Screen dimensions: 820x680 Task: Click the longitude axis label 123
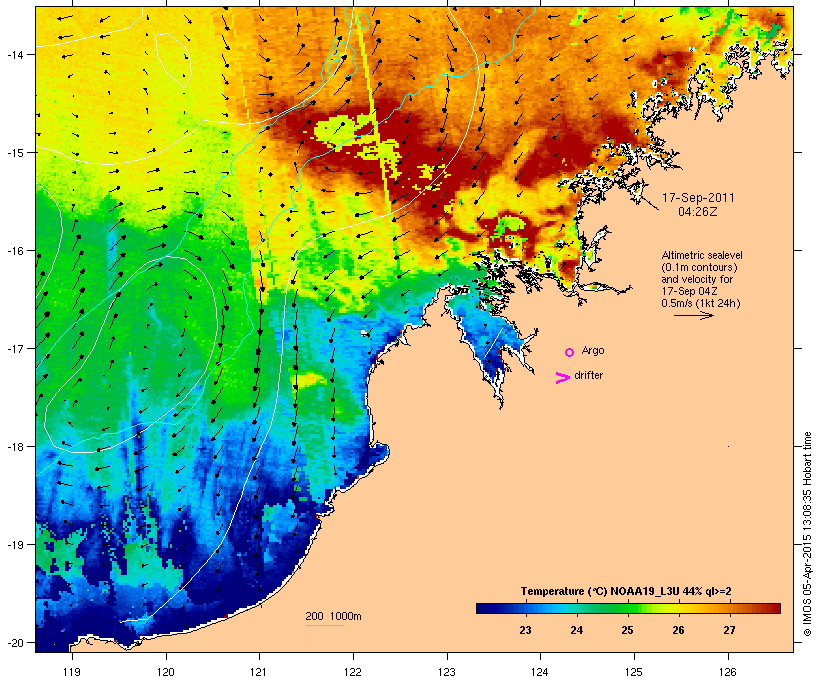coord(447,672)
